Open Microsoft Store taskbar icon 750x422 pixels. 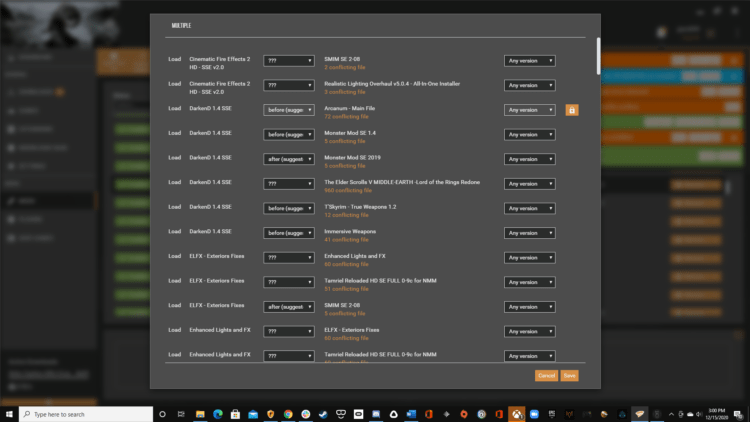coord(235,414)
